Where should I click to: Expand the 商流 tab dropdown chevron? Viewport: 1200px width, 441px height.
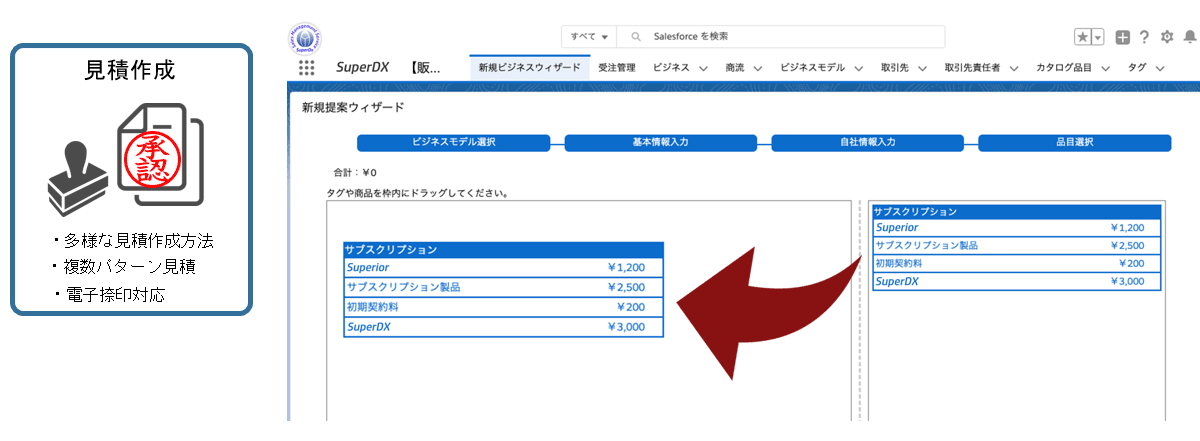point(757,68)
